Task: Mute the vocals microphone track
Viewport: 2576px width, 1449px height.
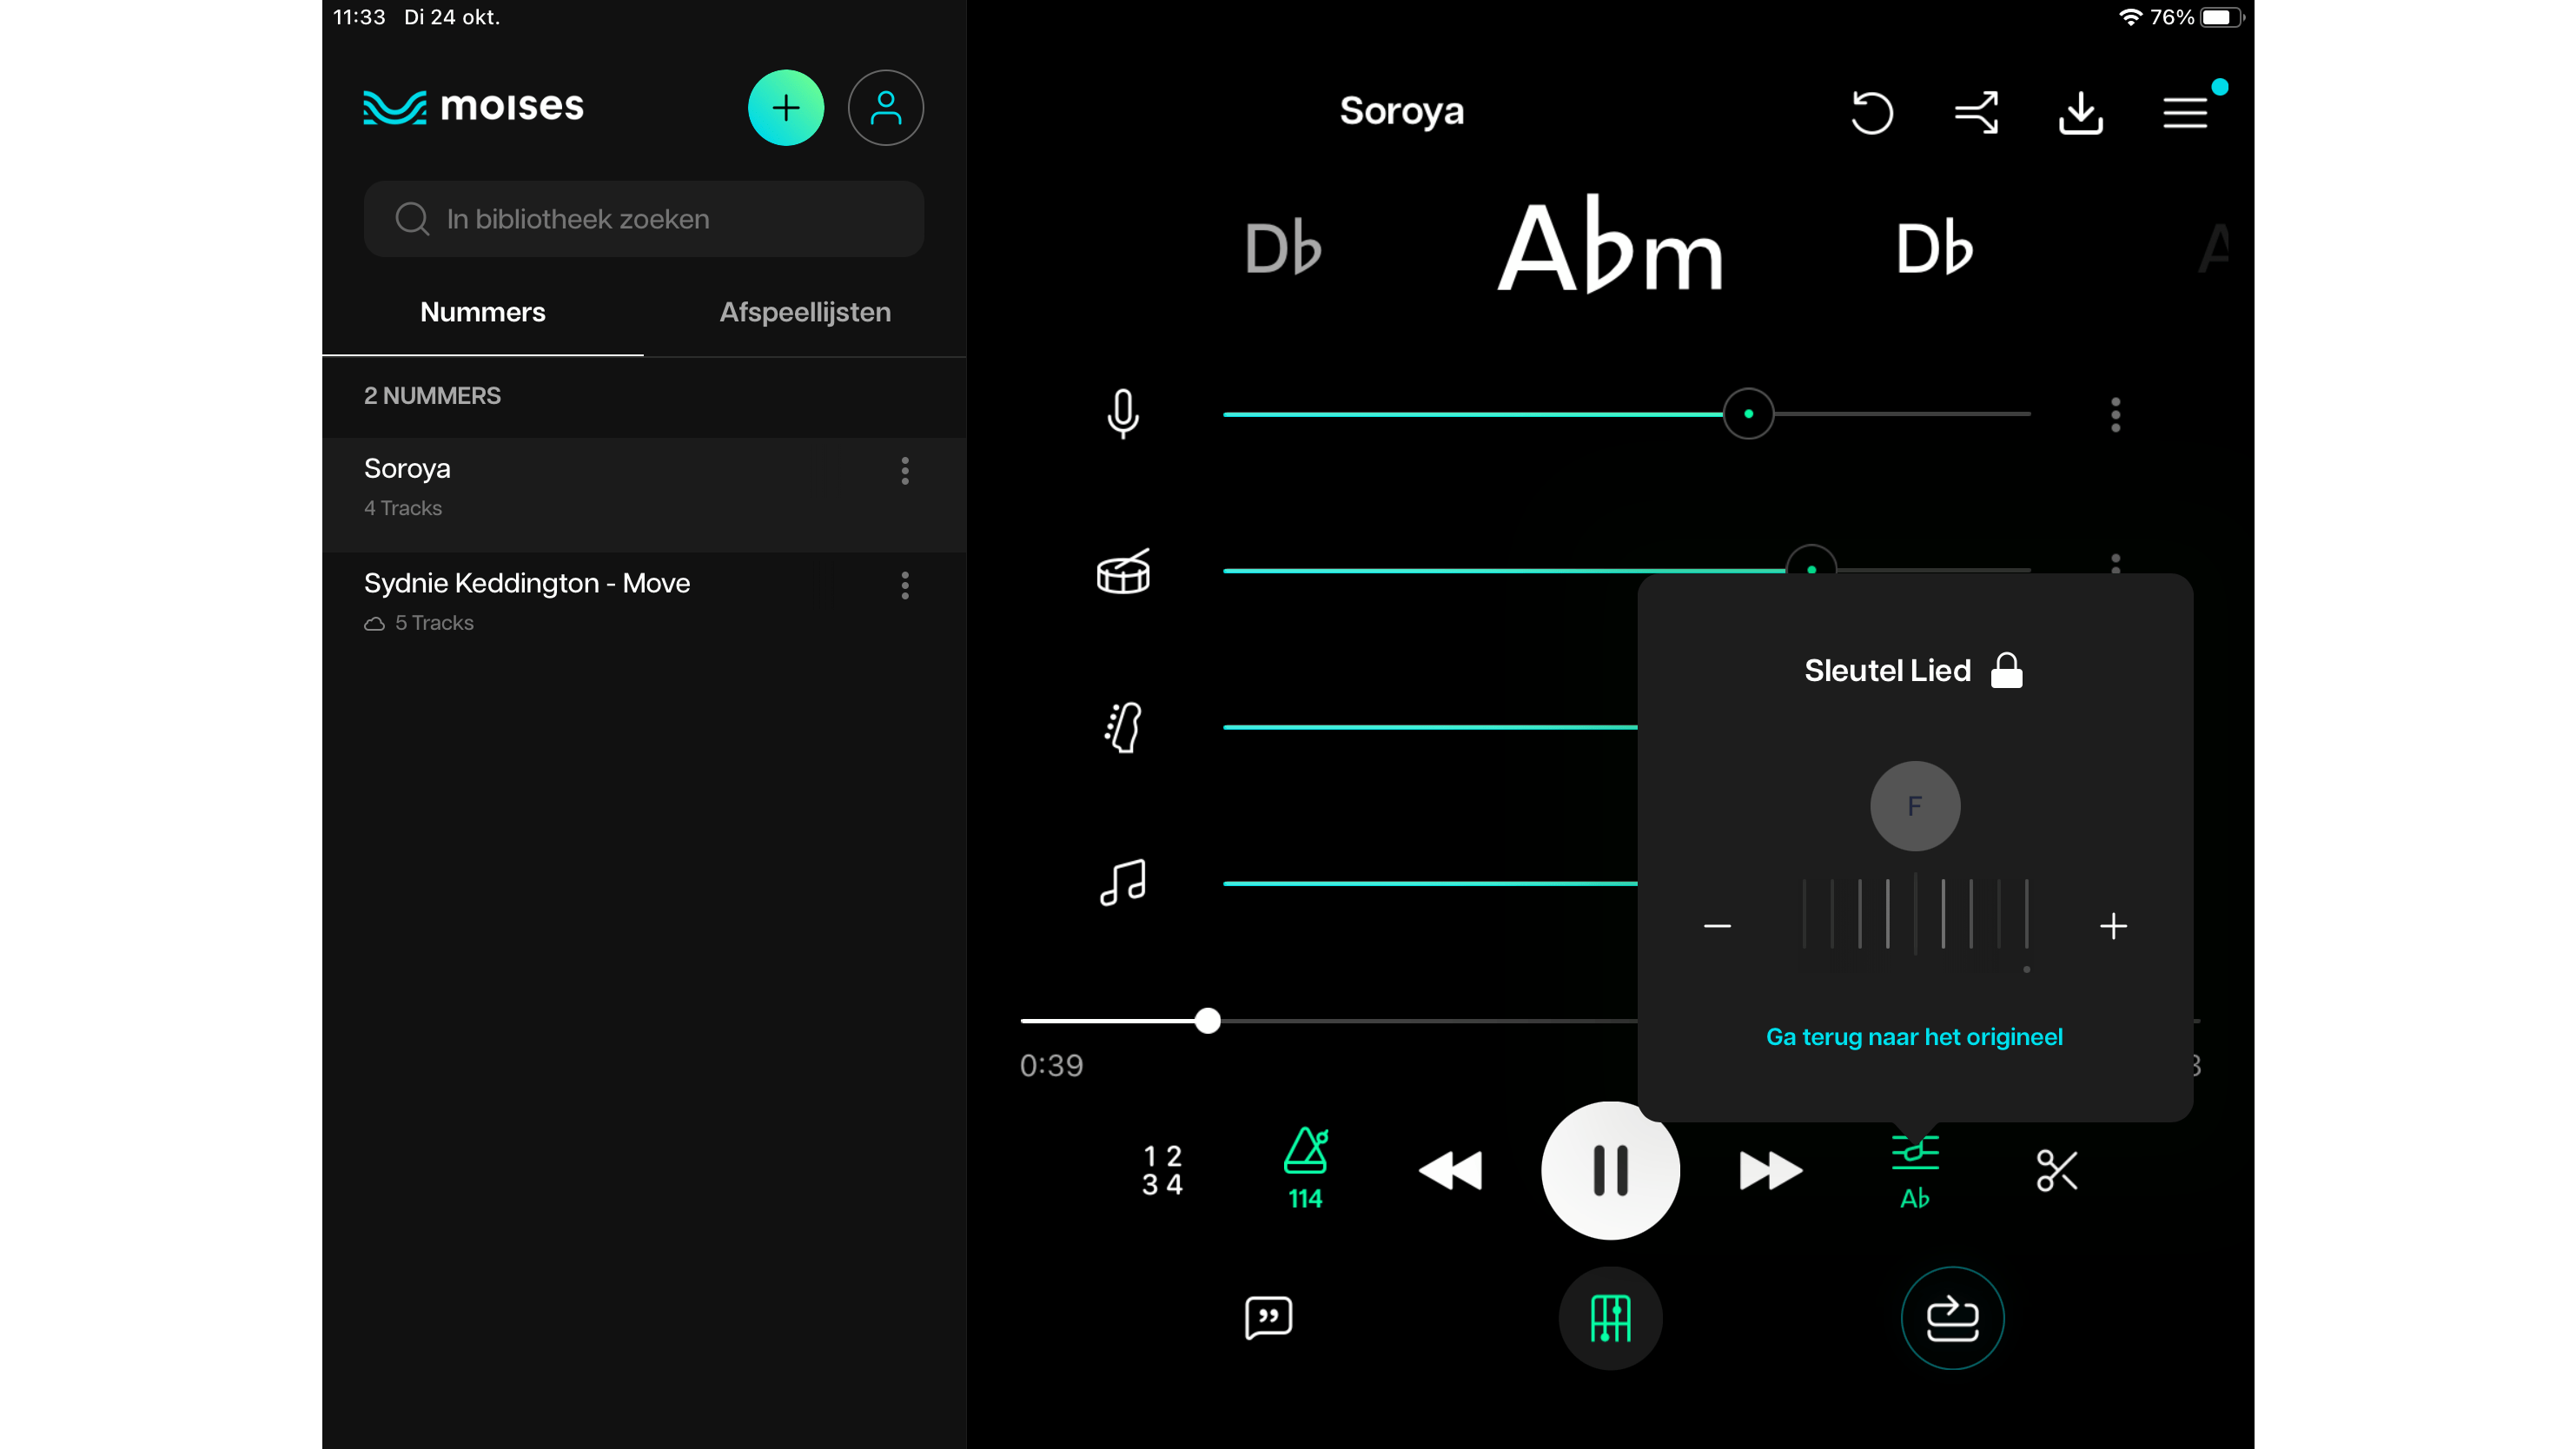Action: 1123,414
